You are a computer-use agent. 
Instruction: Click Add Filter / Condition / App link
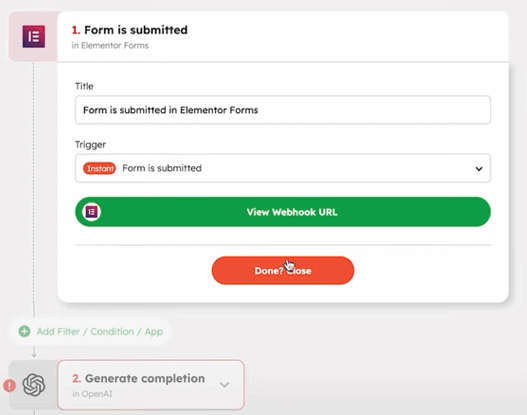click(x=100, y=332)
